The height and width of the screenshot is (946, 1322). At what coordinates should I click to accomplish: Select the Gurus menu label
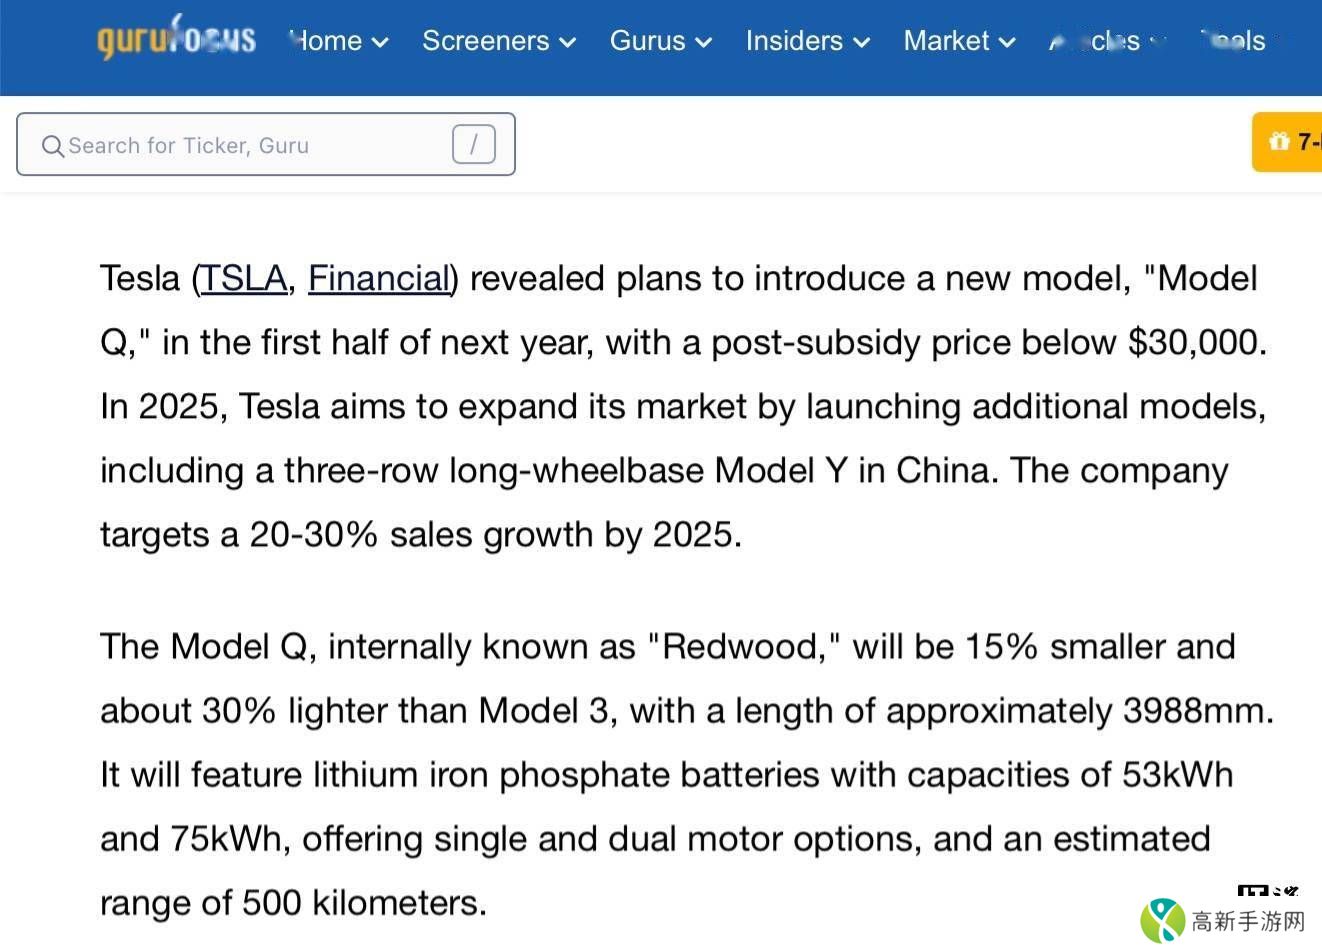(x=647, y=41)
